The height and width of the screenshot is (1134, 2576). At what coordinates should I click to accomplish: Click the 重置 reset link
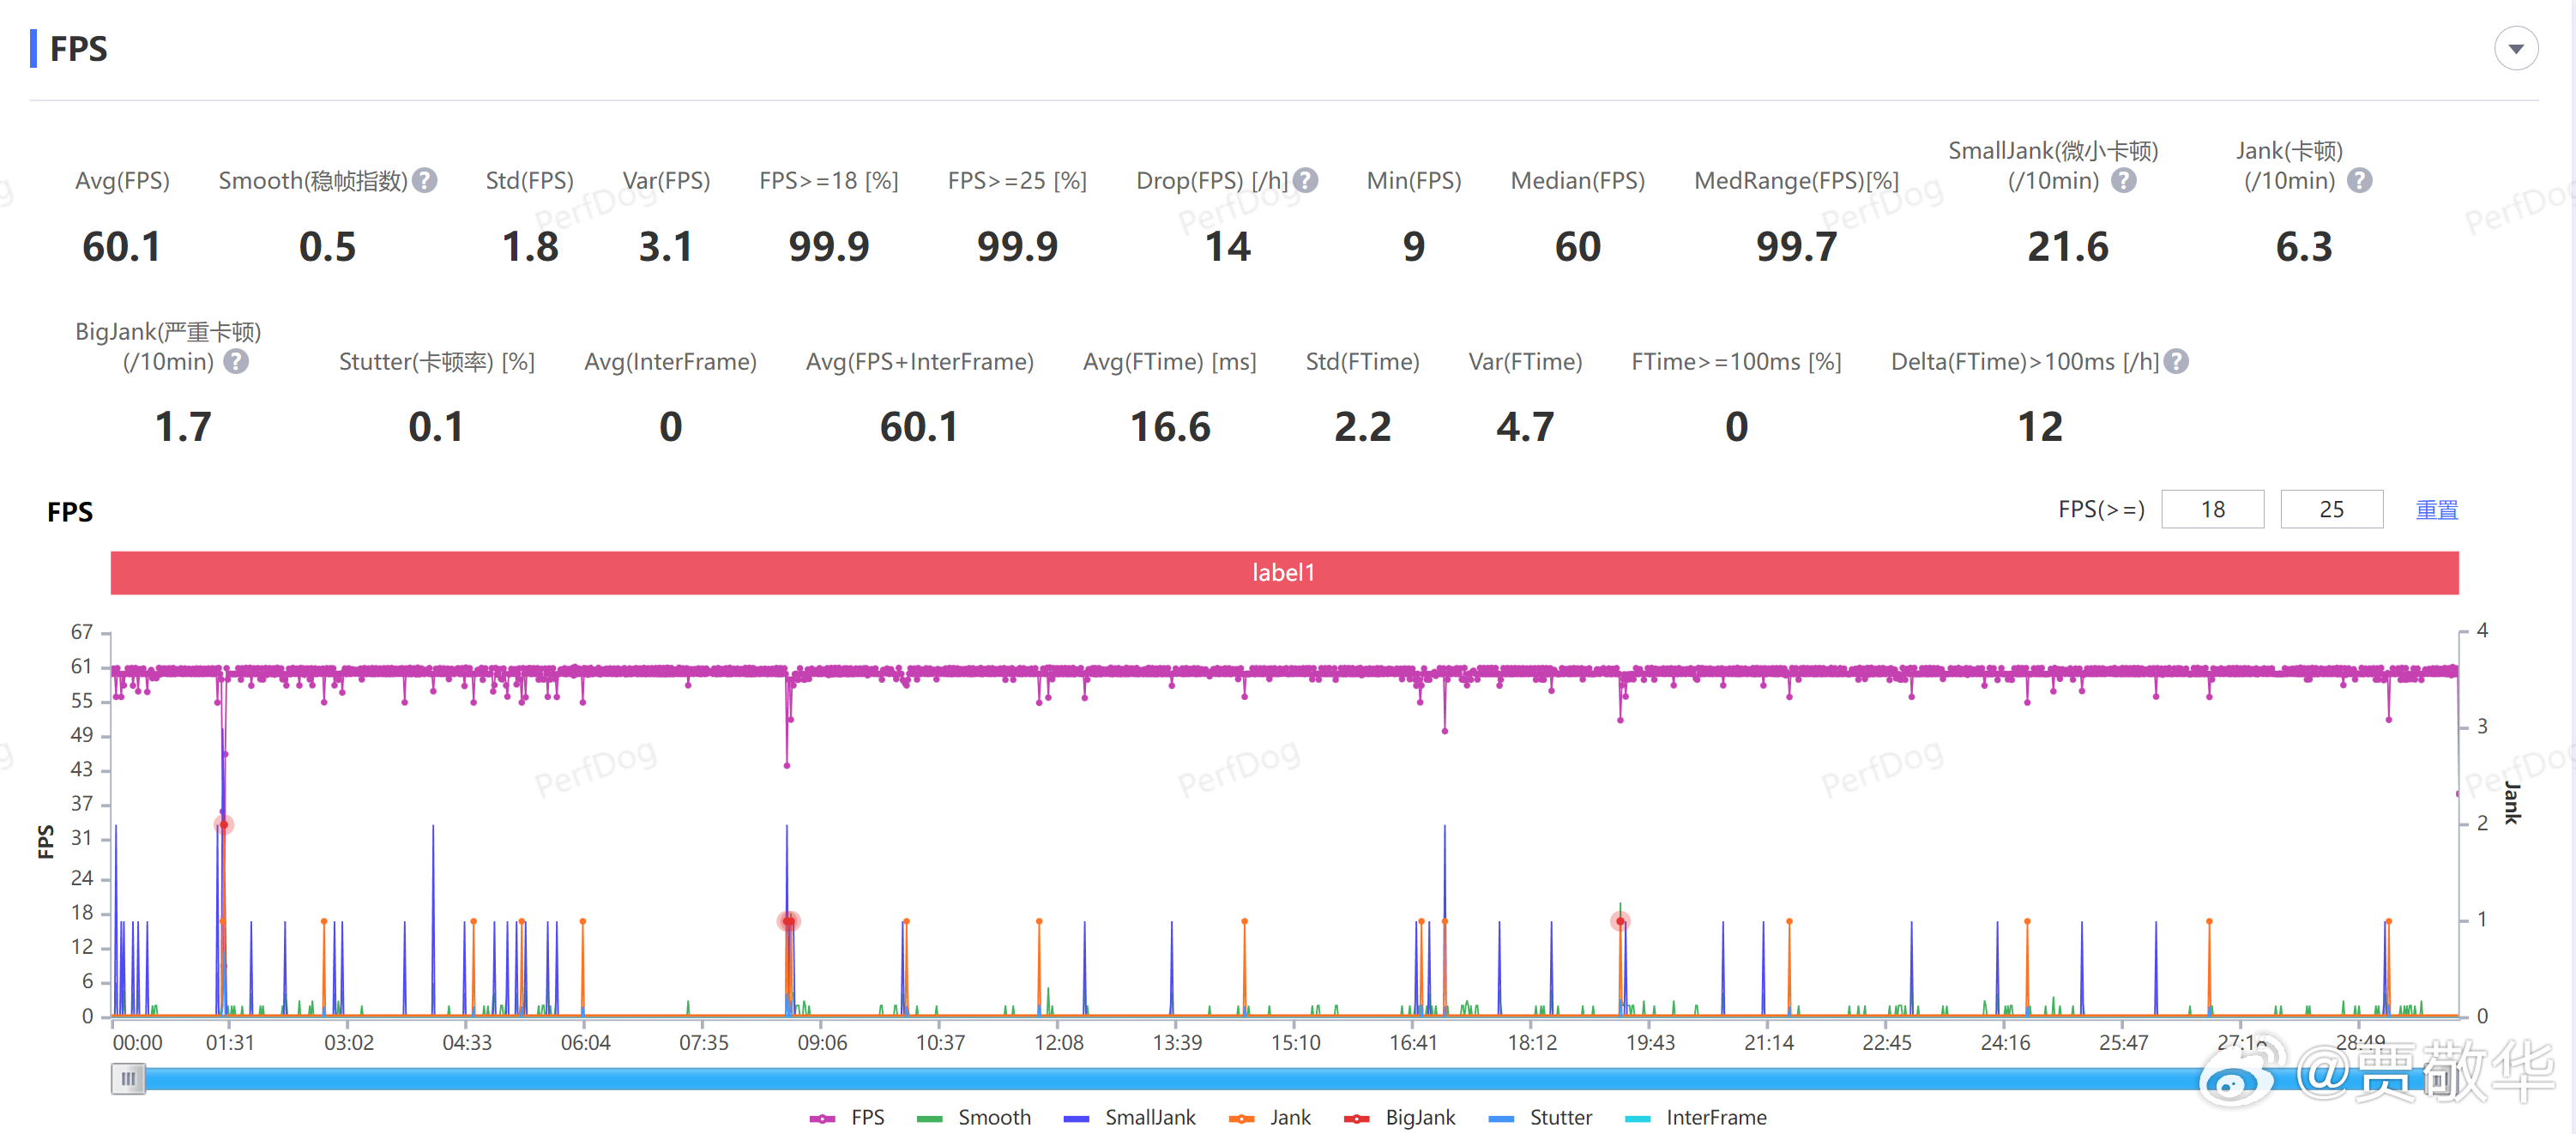(2436, 509)
